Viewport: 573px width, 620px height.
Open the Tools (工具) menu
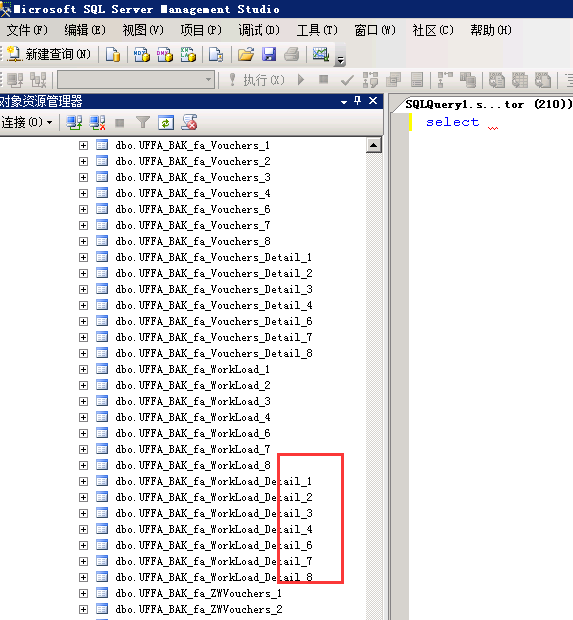point(317,30)
